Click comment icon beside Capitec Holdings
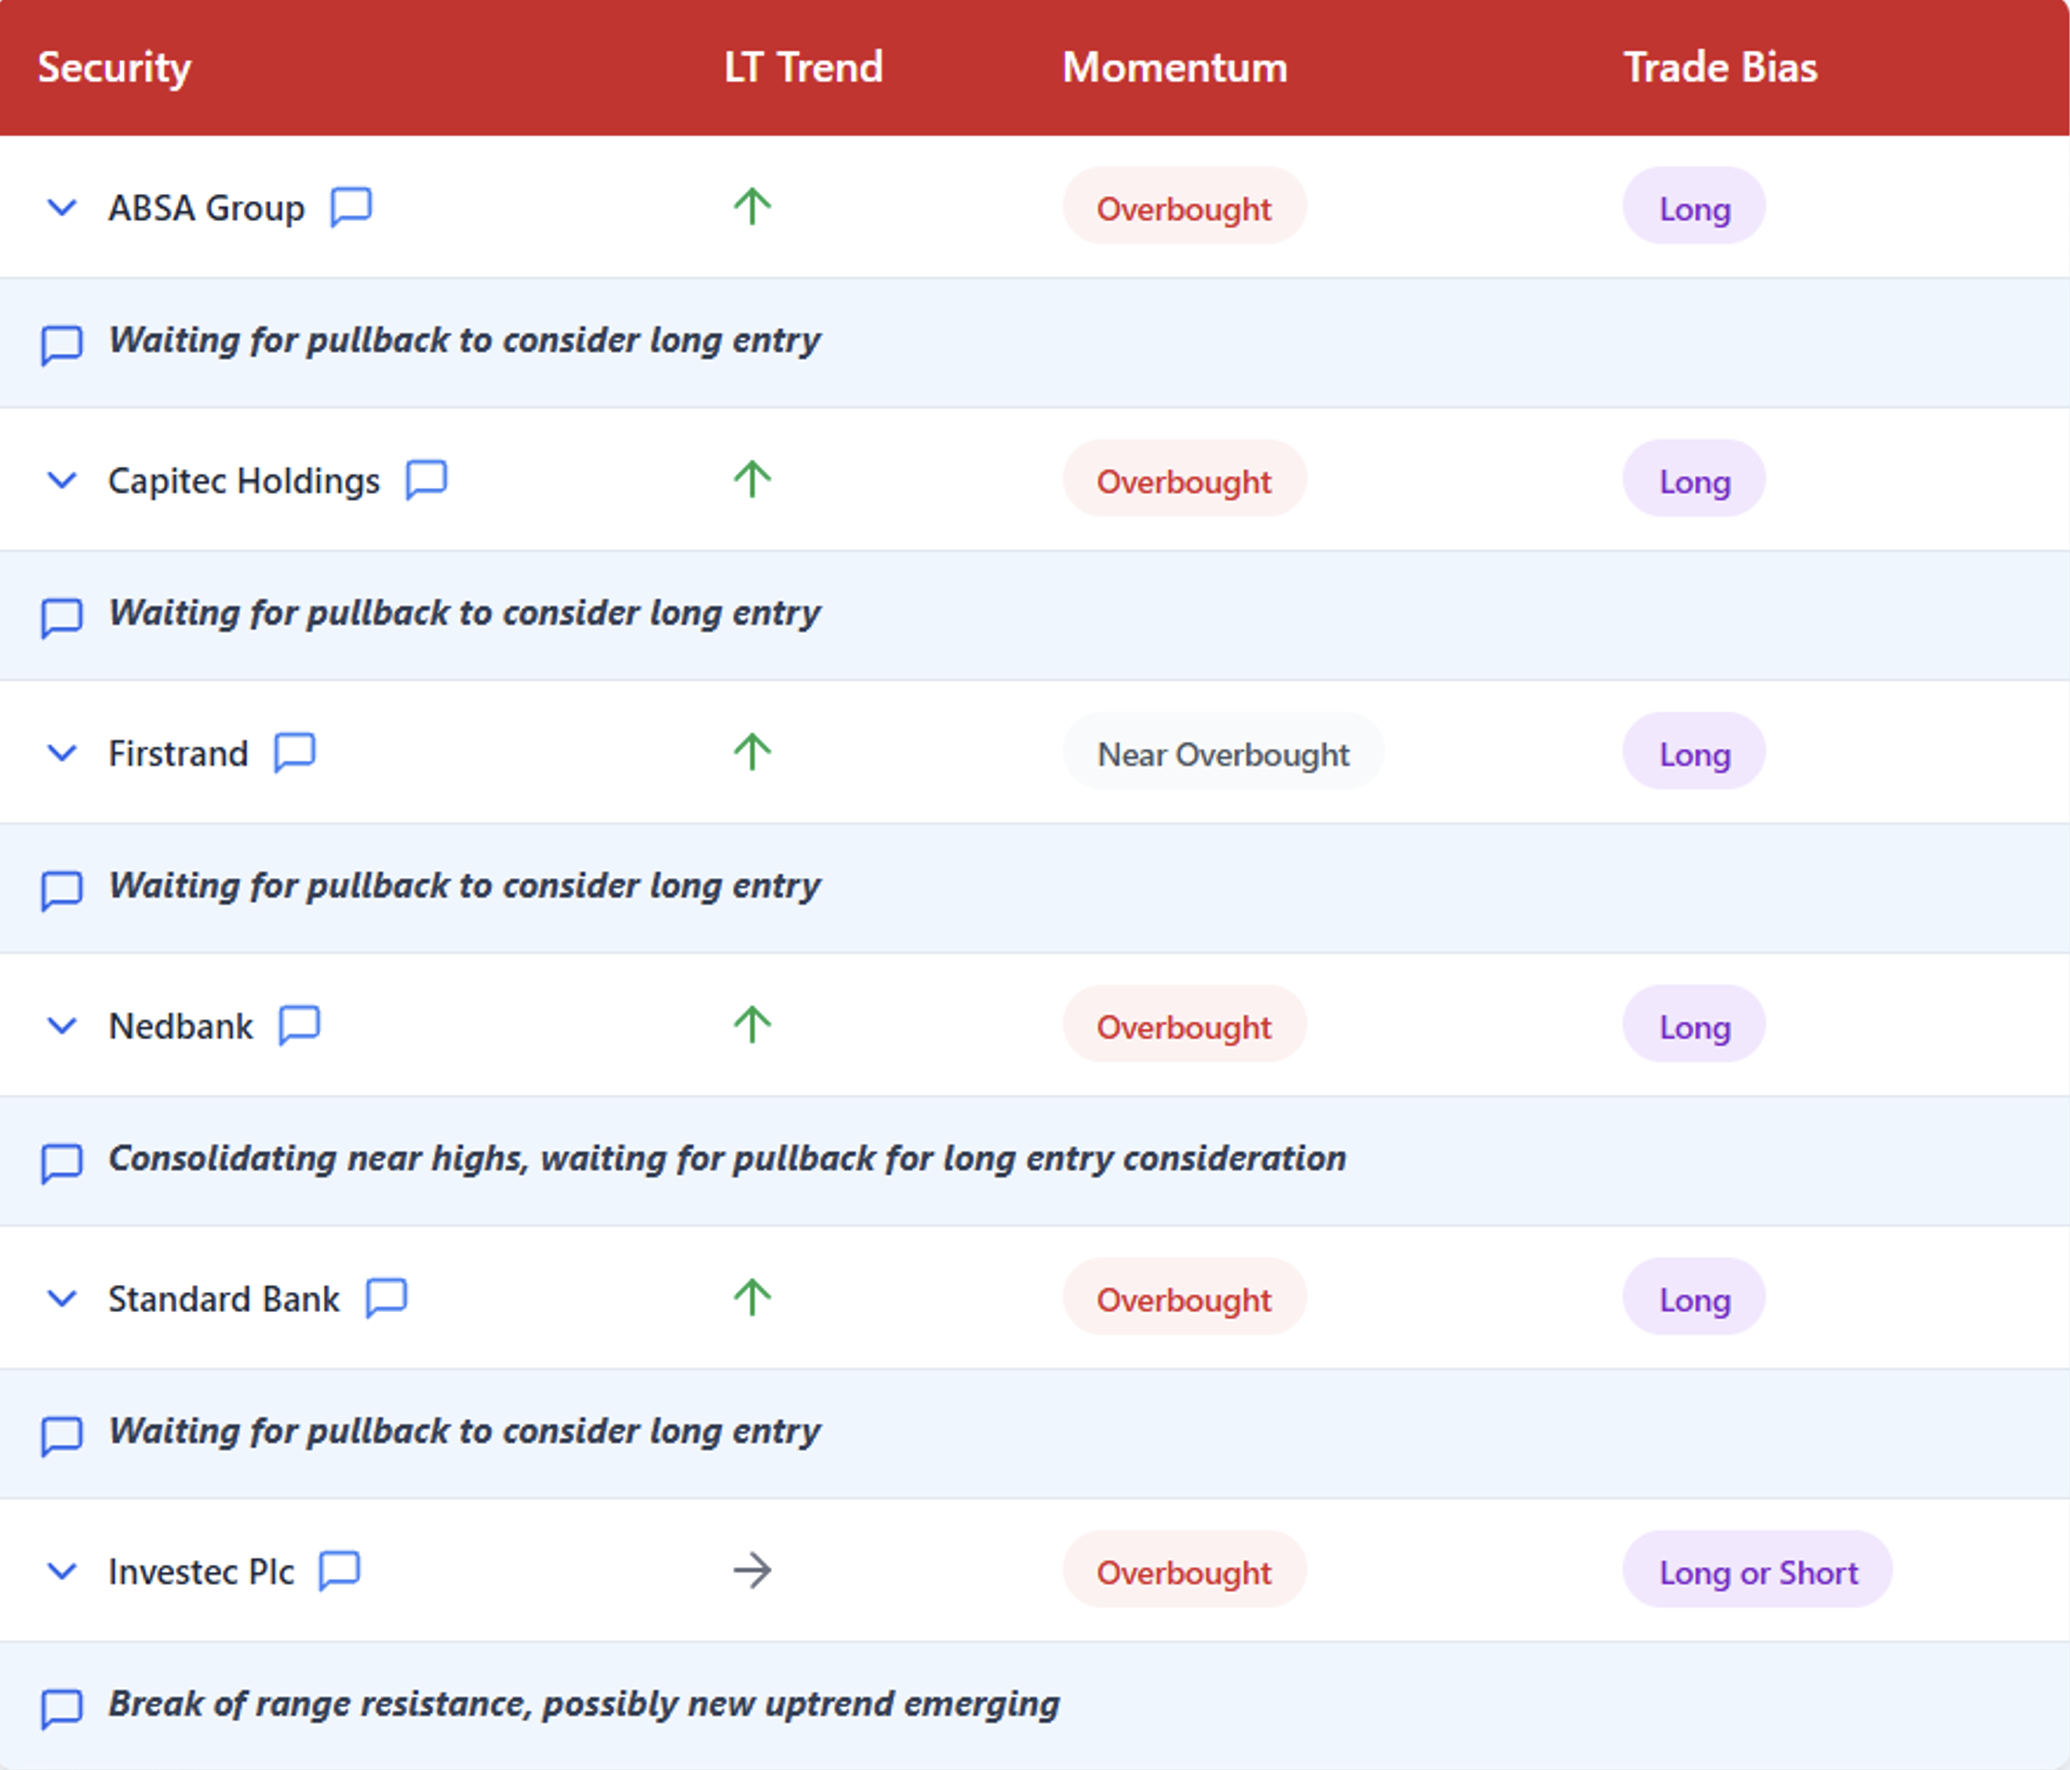Screen dimensions: 2070x1770 (426, 480)
